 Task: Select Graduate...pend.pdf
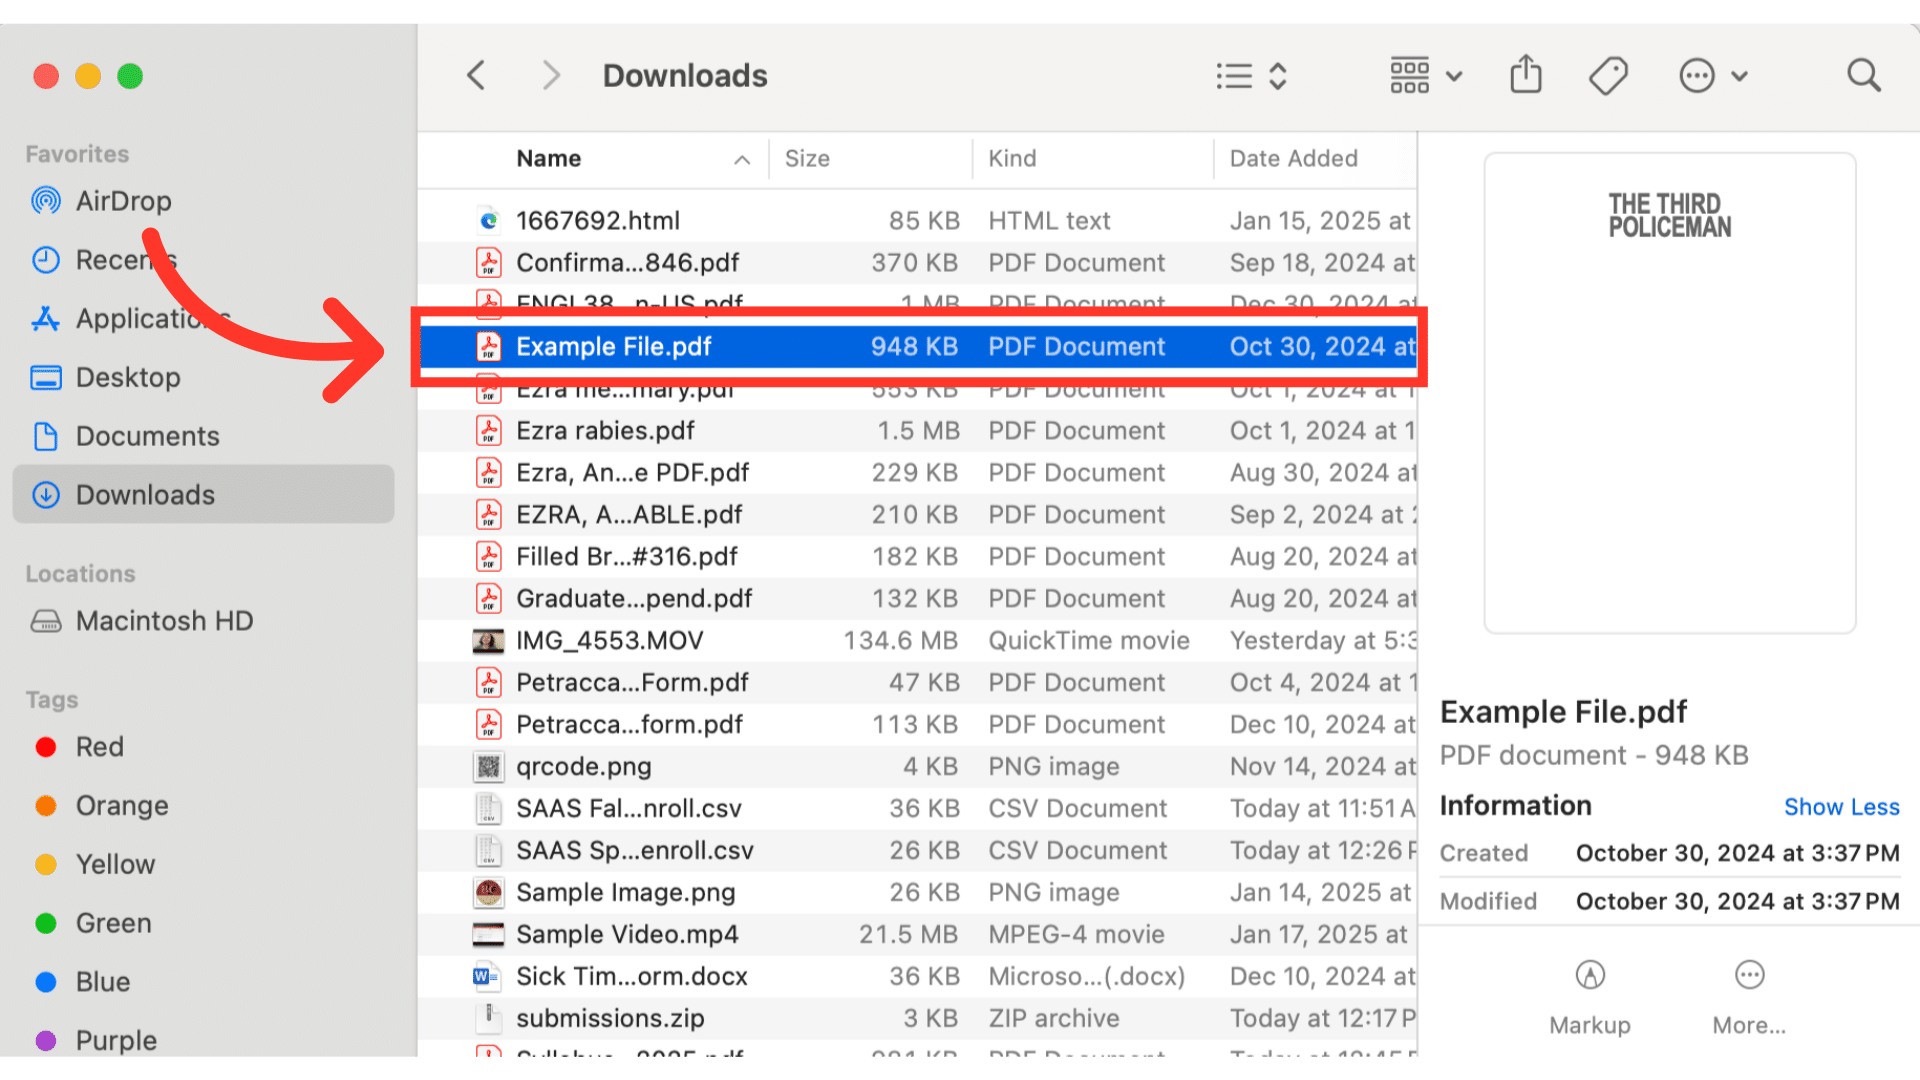918,599
